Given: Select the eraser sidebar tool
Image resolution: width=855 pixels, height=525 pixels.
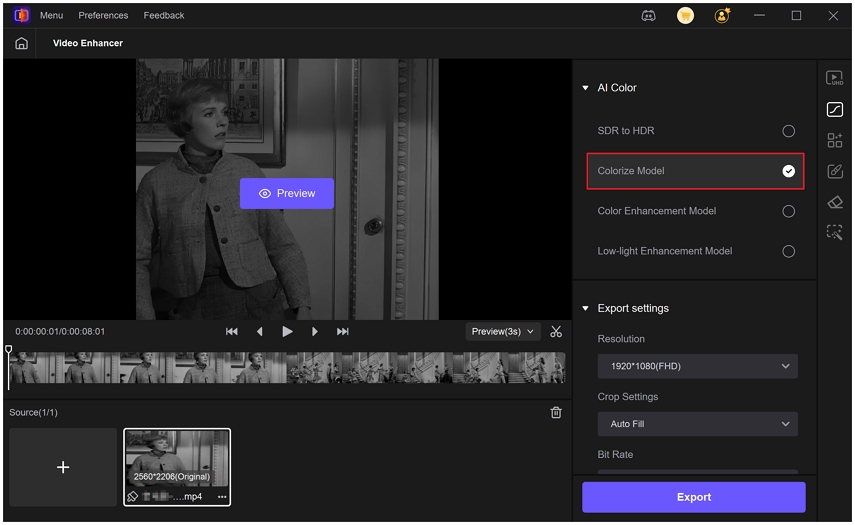Looking at the screenshot, I should coord(834,202).
